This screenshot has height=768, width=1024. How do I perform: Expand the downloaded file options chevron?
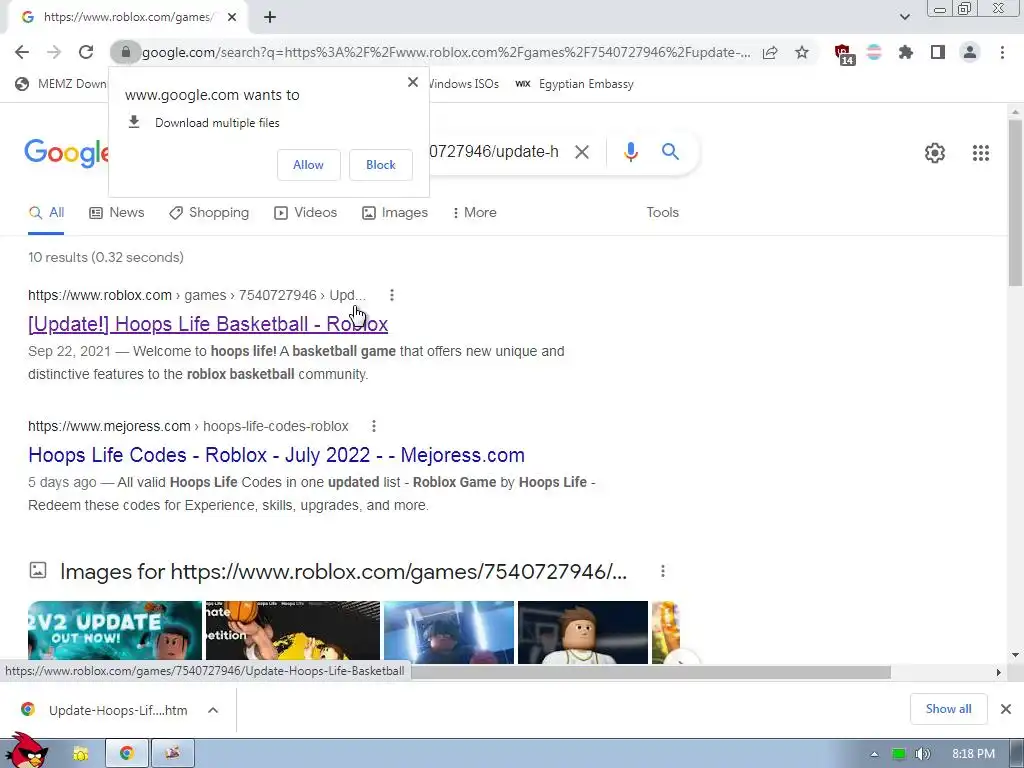213,710
